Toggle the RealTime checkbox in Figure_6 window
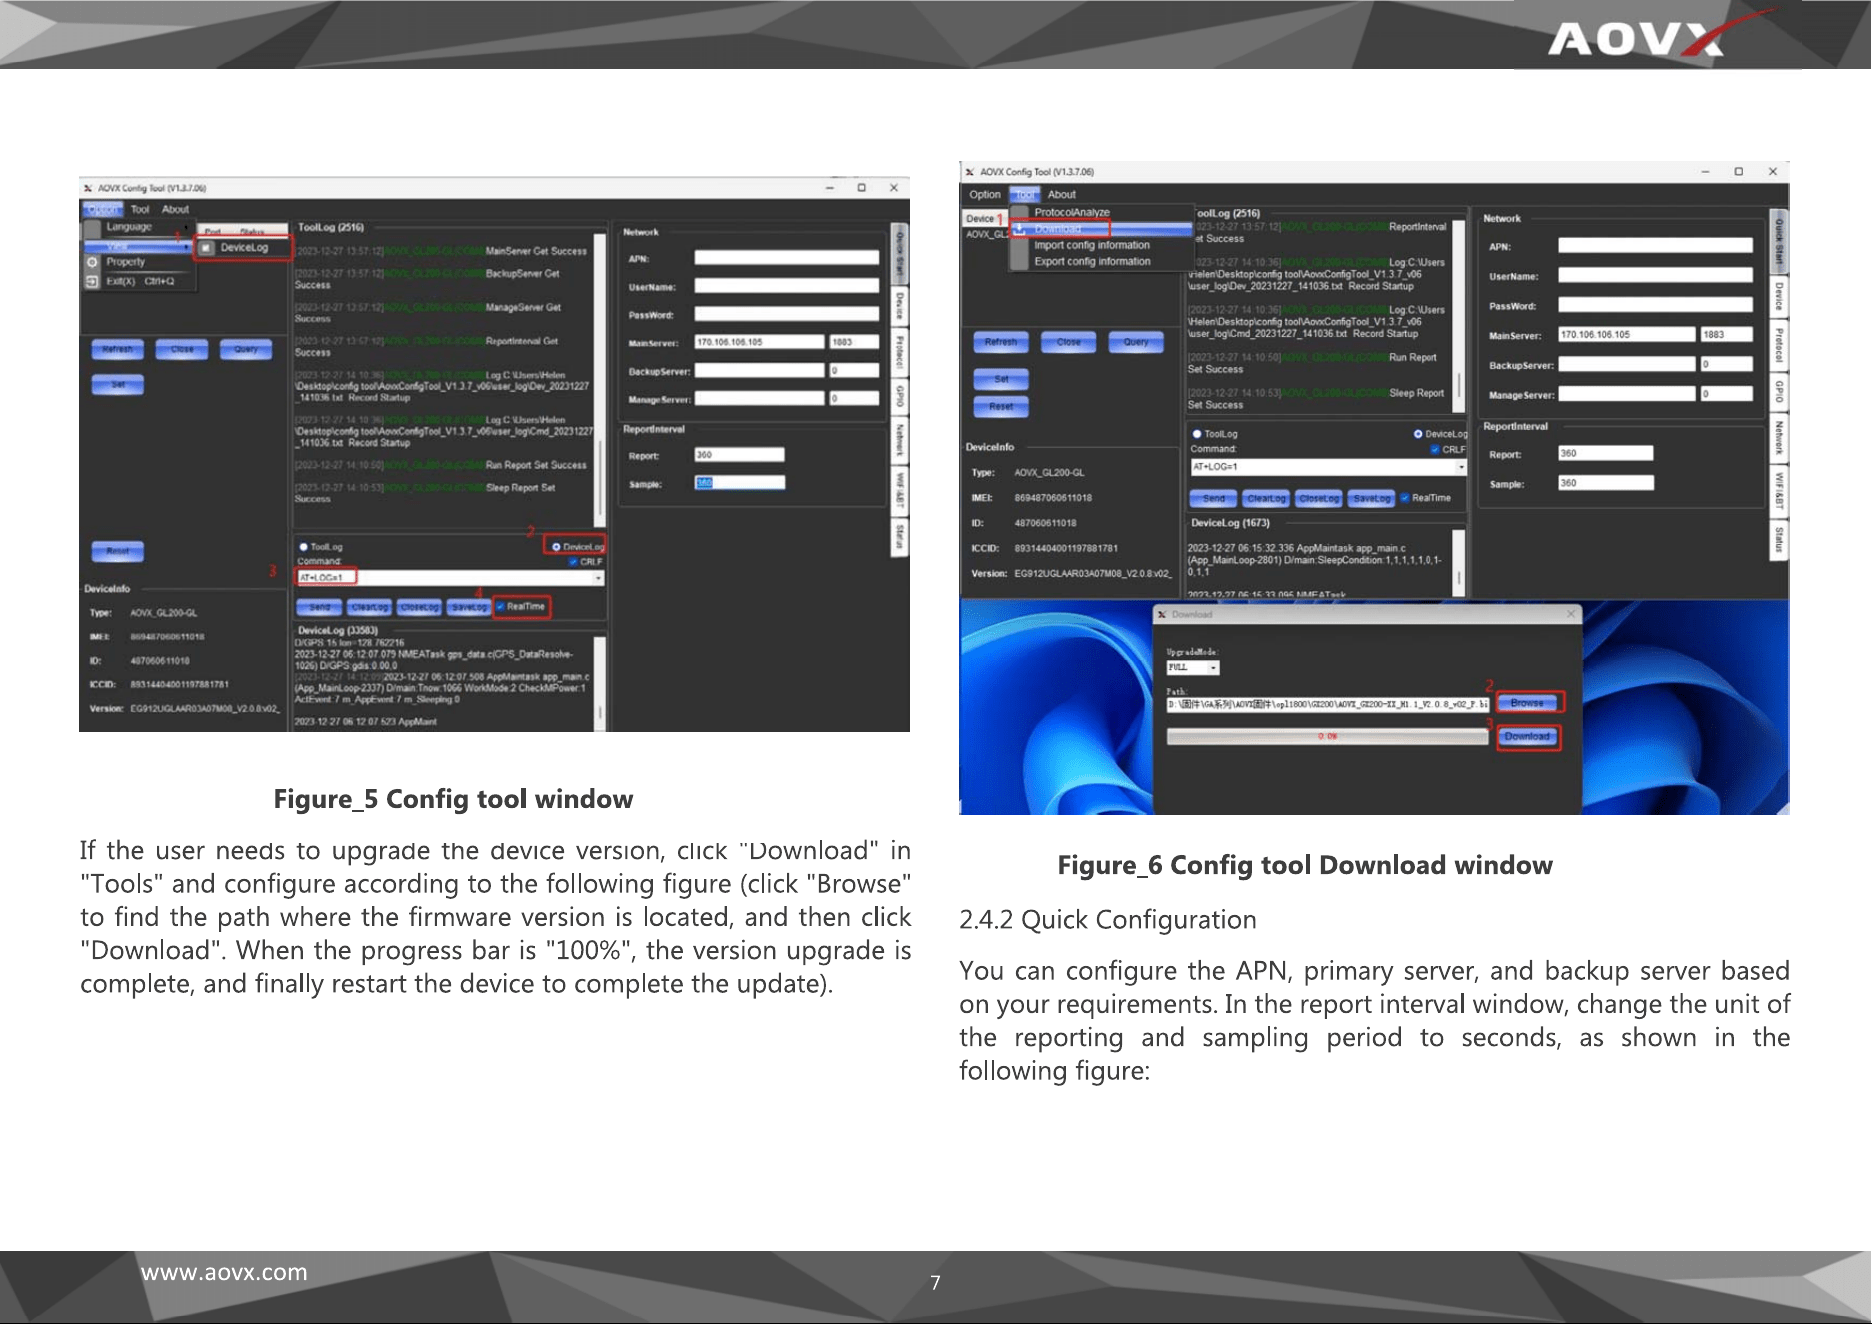This screenshot has width=1872, height=1324. click(1405, 498)
